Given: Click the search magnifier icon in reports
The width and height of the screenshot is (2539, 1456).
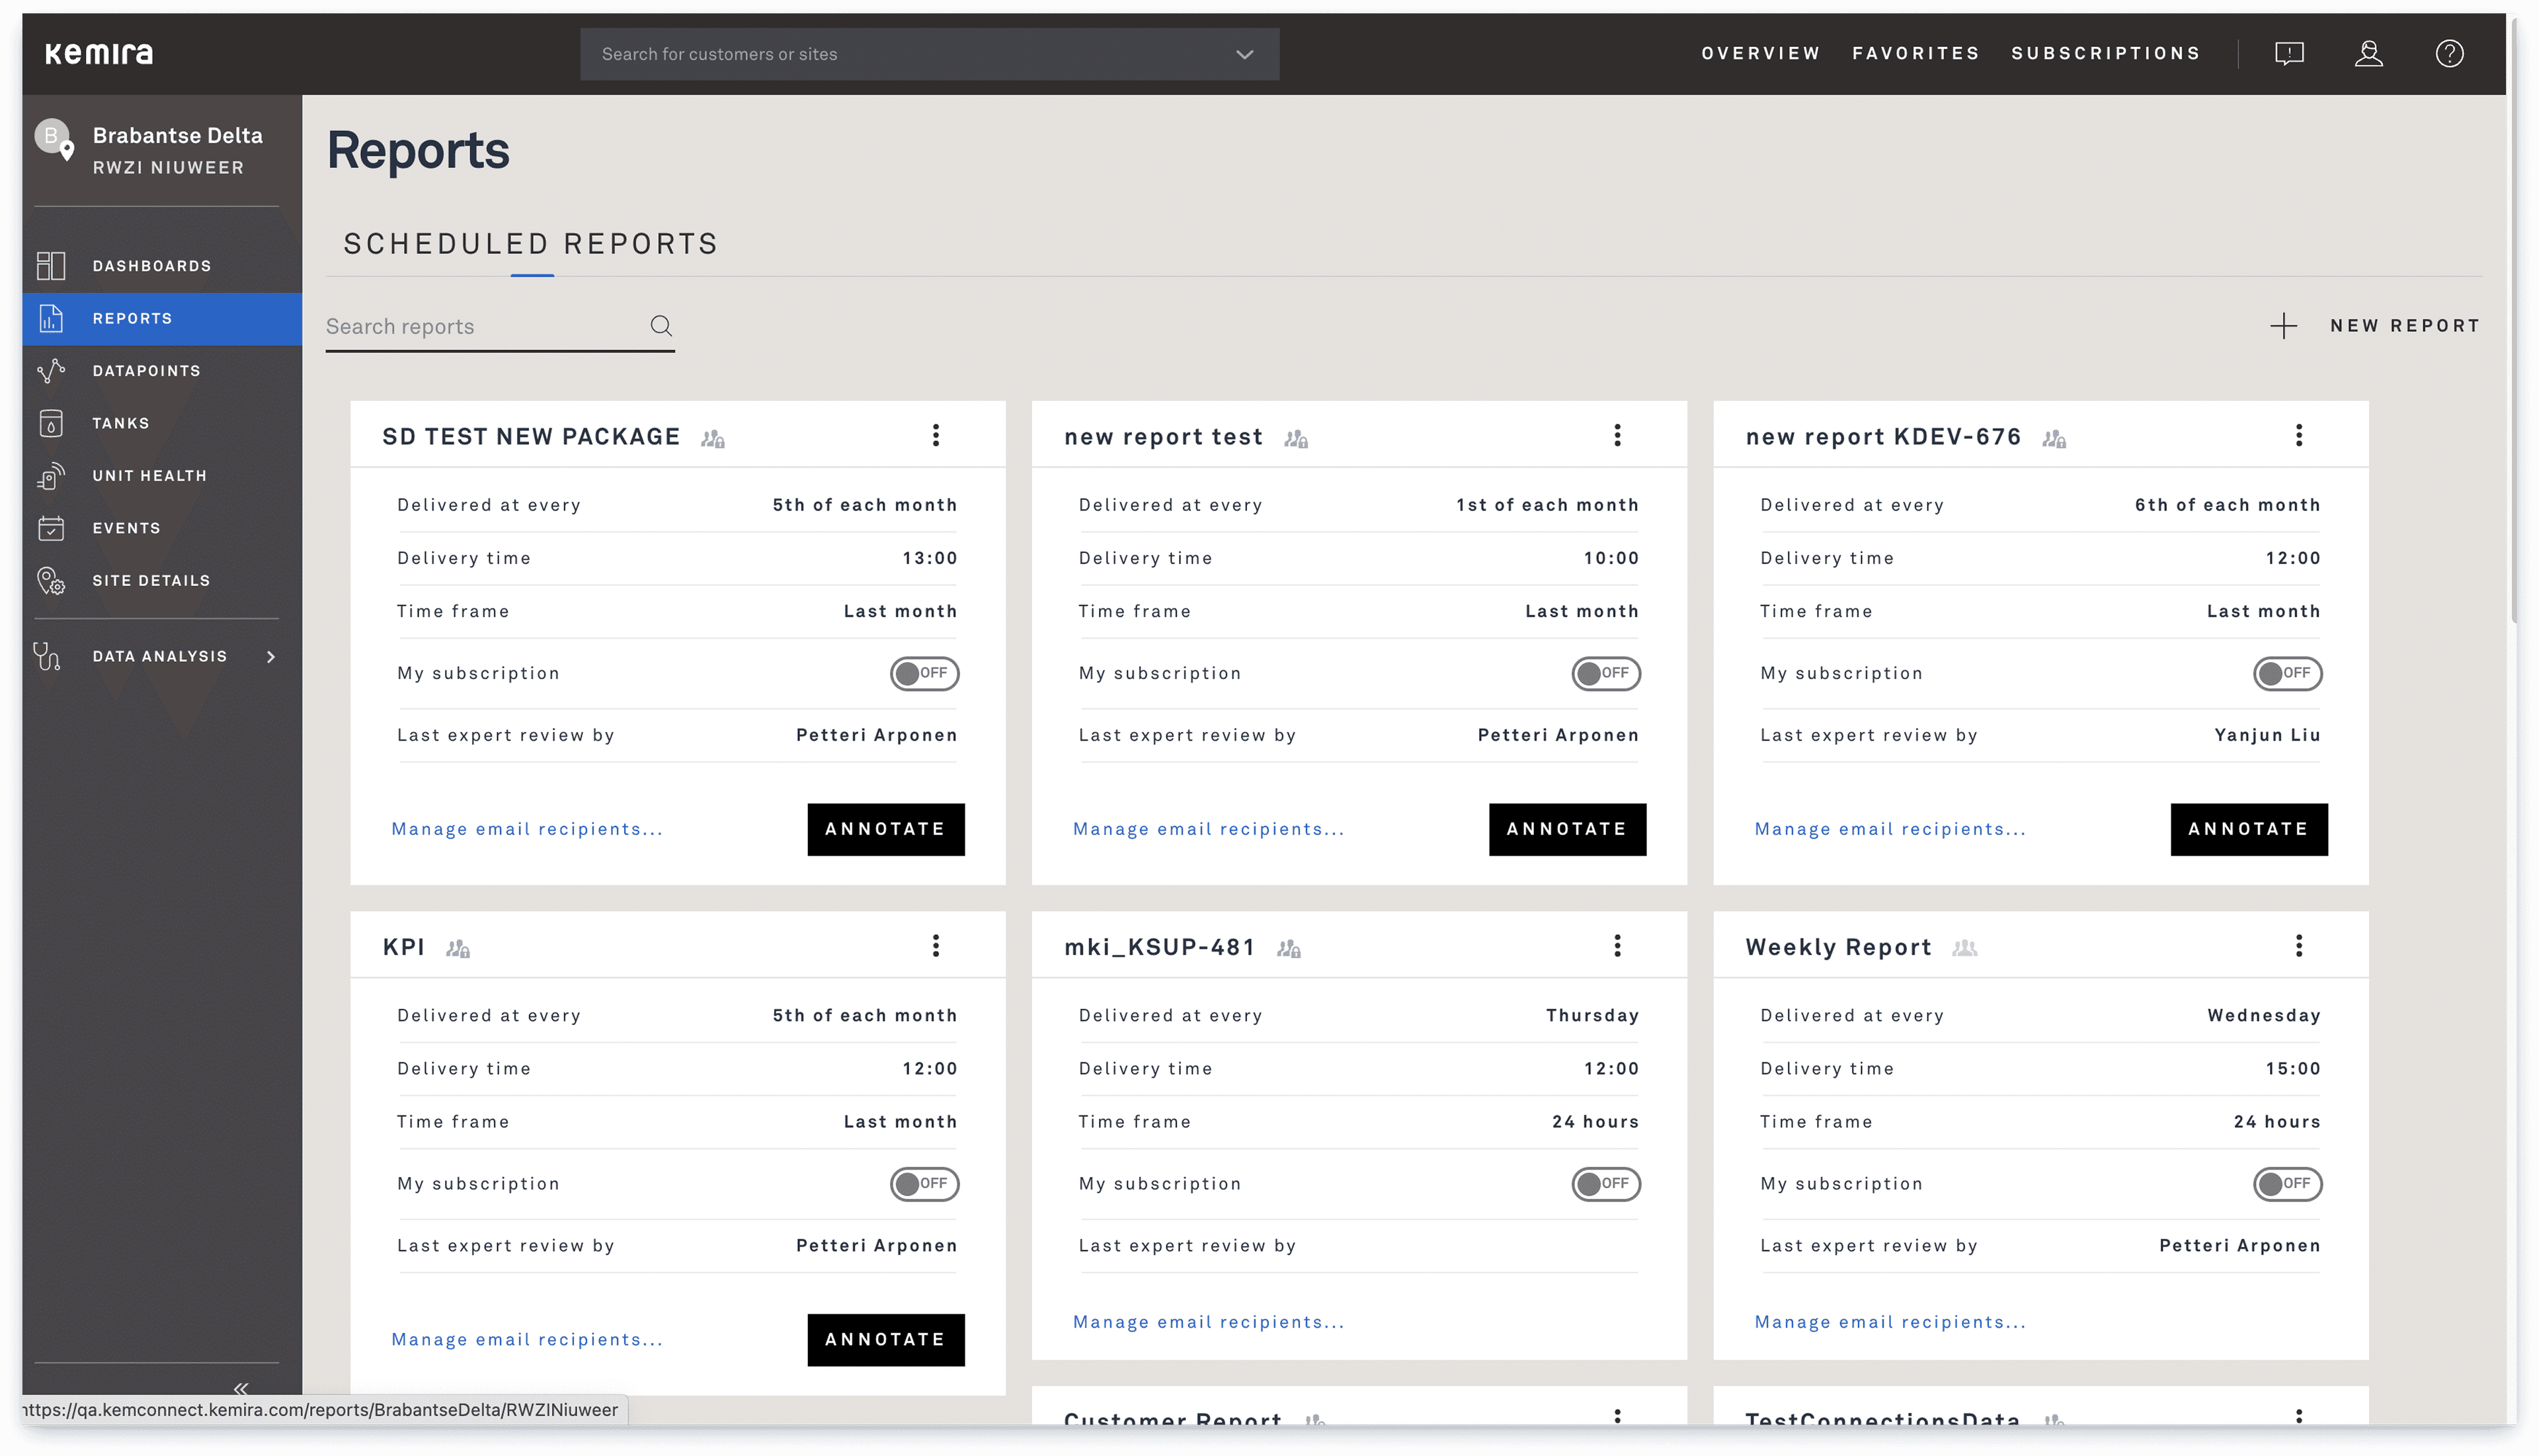Looking at the screenshot, I should pyautogui.click(x=661, y=326).
